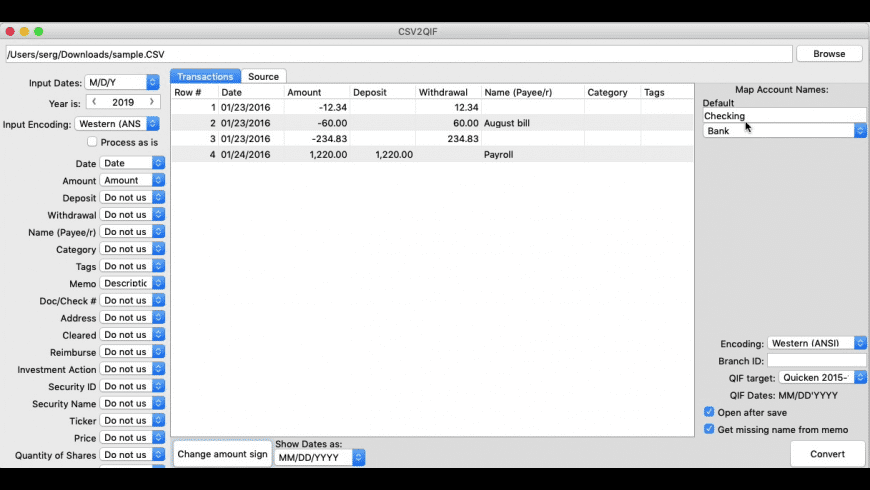The width and height of the screenshot is (870, 490).
Task: Click the 1,220.00 deposit cell
Action: click(382, 155)
